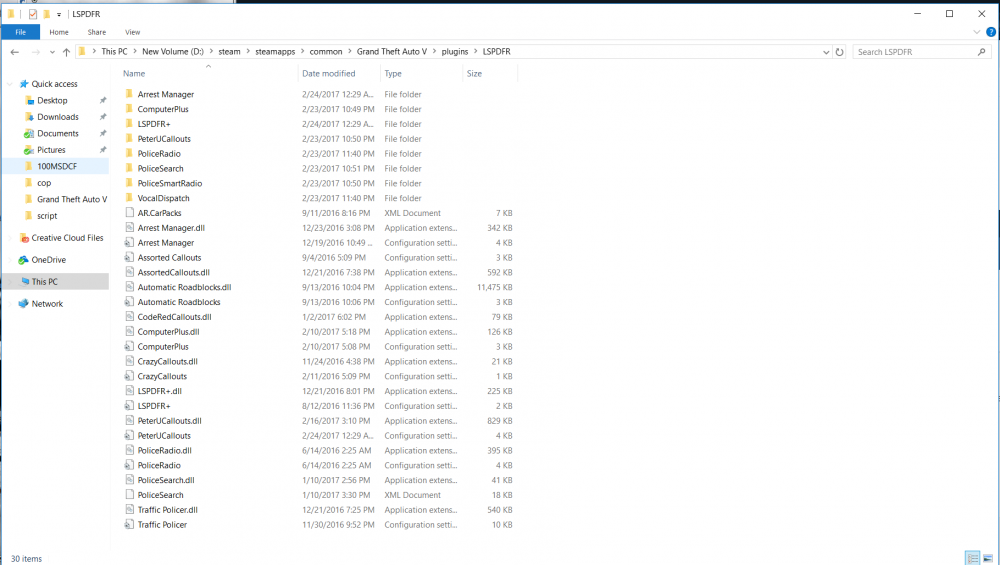1000x565 pixels.
Task: Click the CrazyCallouts.dll file icon
Action: coord(129,362)
